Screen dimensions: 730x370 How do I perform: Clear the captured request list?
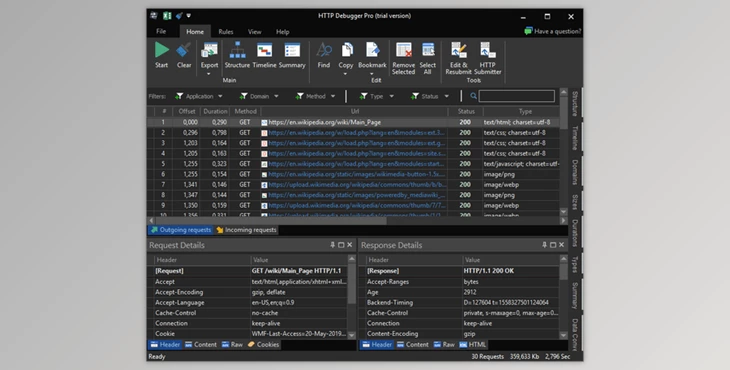point(184,55)
